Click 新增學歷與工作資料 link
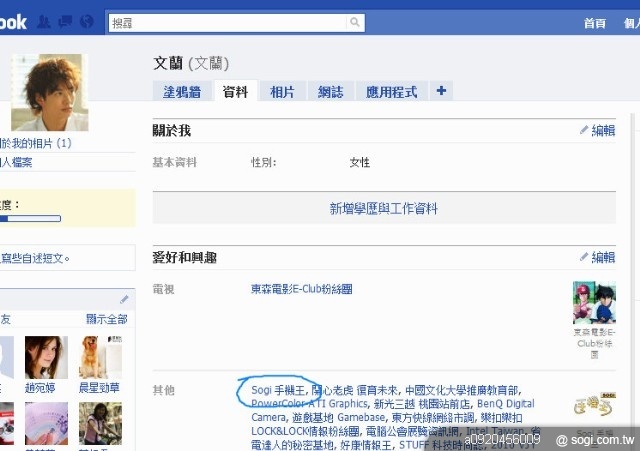This screenshot has height=451, width=640. click(x=383, y=209)
